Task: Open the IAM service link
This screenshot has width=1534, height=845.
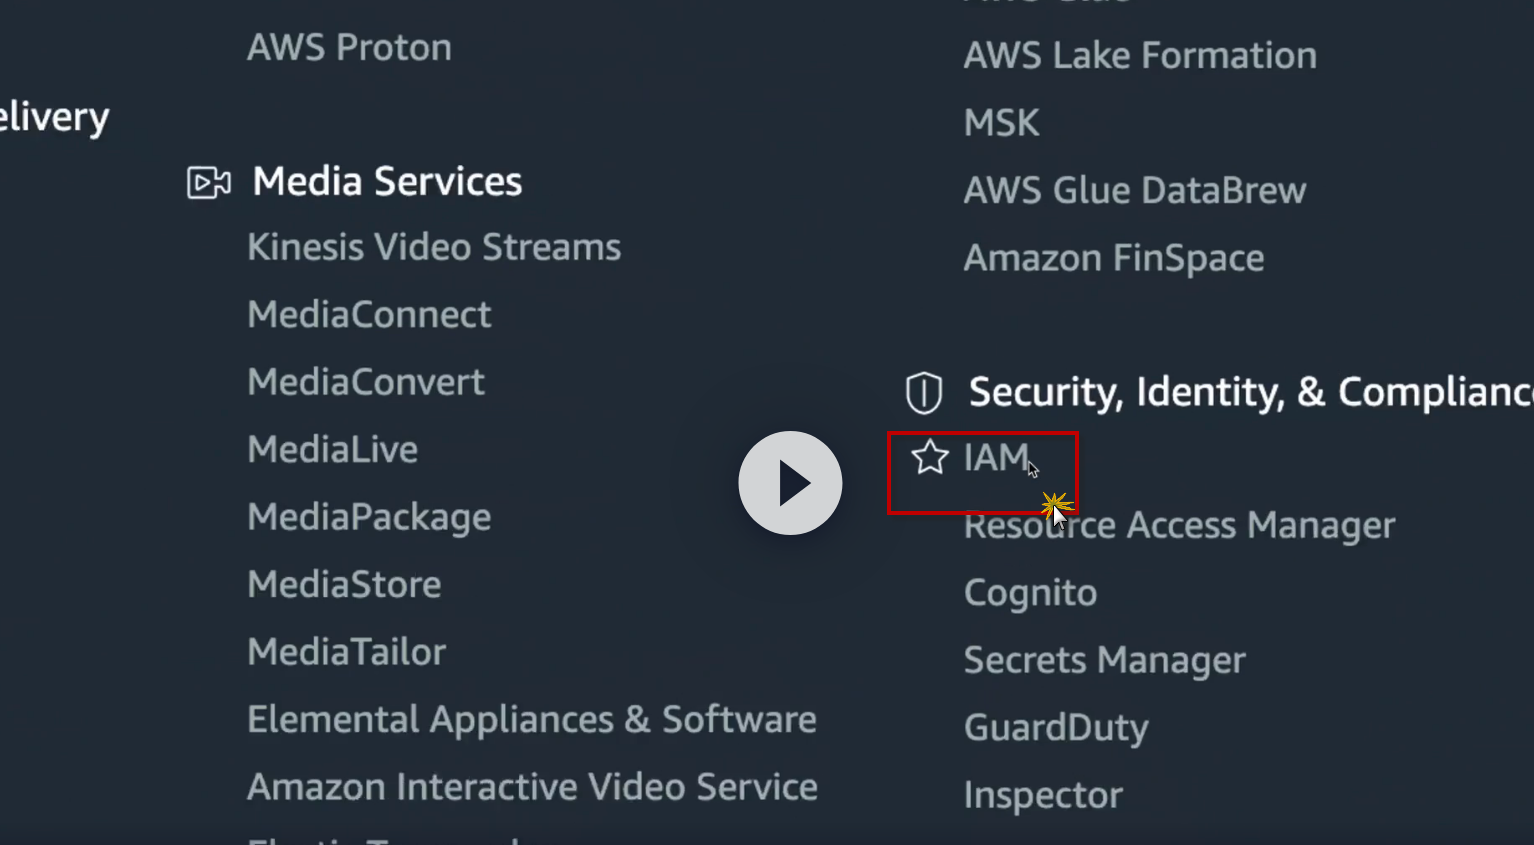Action: point(995,458)
